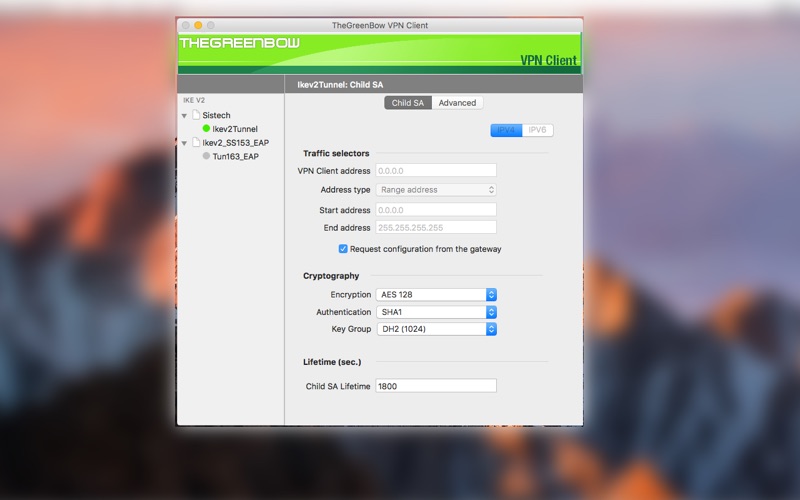This screenshot has height=500, width=800.
Task: Click the Traffic selectors section label
Action: [336, 153]
